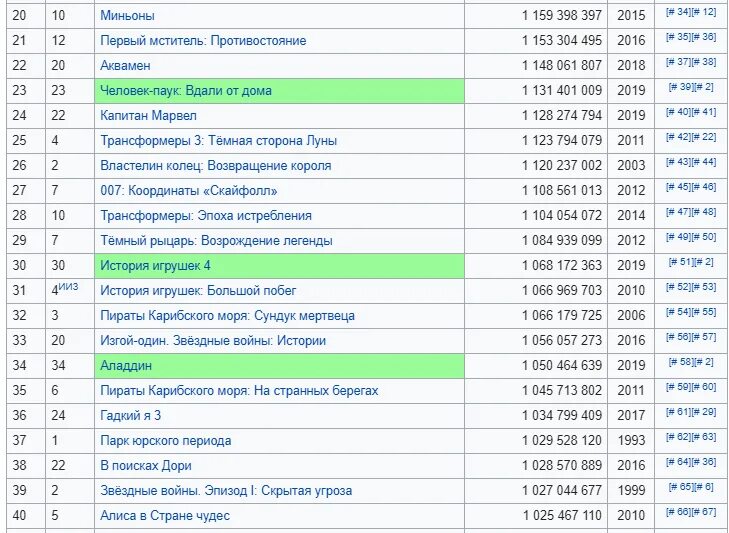Screen dimensions: 729x533
Task: Open Парк юрского периода link
Action: click(165, 441)
